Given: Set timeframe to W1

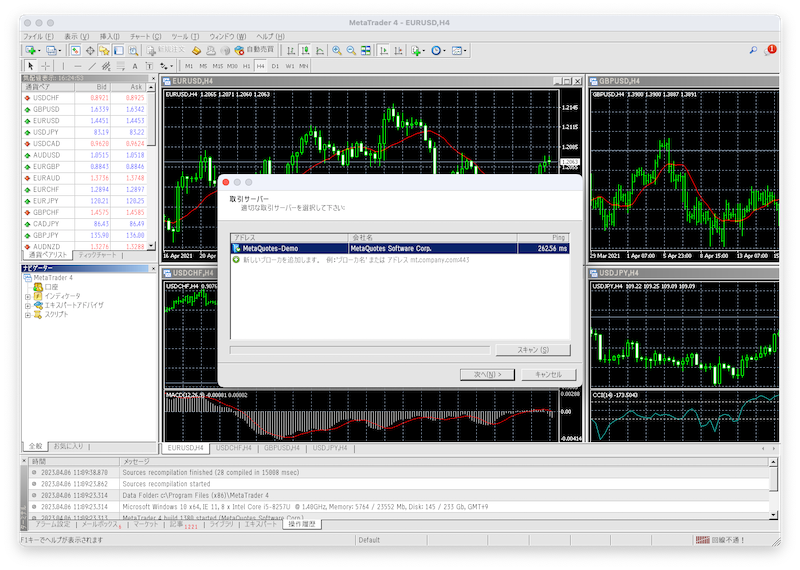Looking at the screenshot, I should (x=290, y=66).
